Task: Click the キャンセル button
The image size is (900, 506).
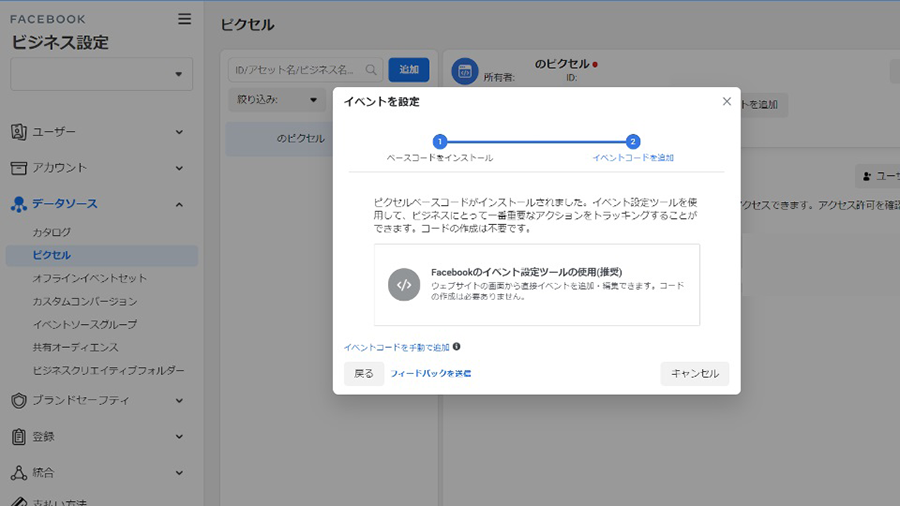Action: tap(695, 373)
